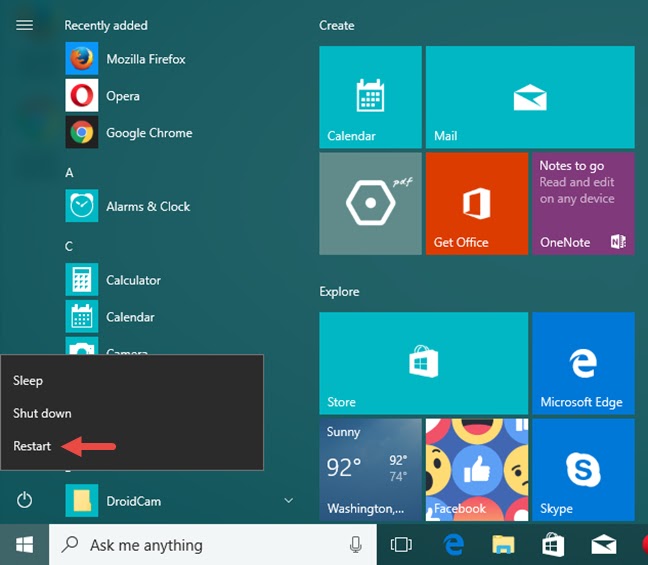The height and width of the screenshot is (565, 648).
Task: Open the hexagon PDF app tile
Action: (370, 203)
